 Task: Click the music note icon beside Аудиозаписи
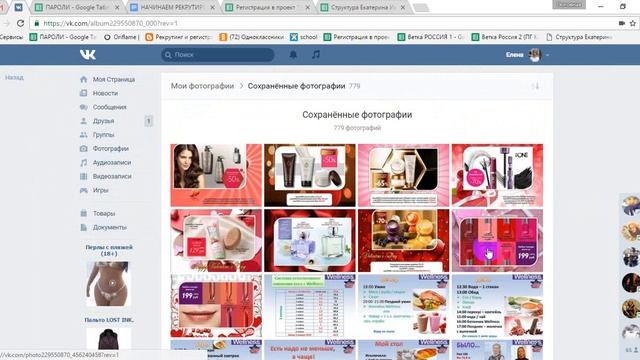[x=84, y=162]
